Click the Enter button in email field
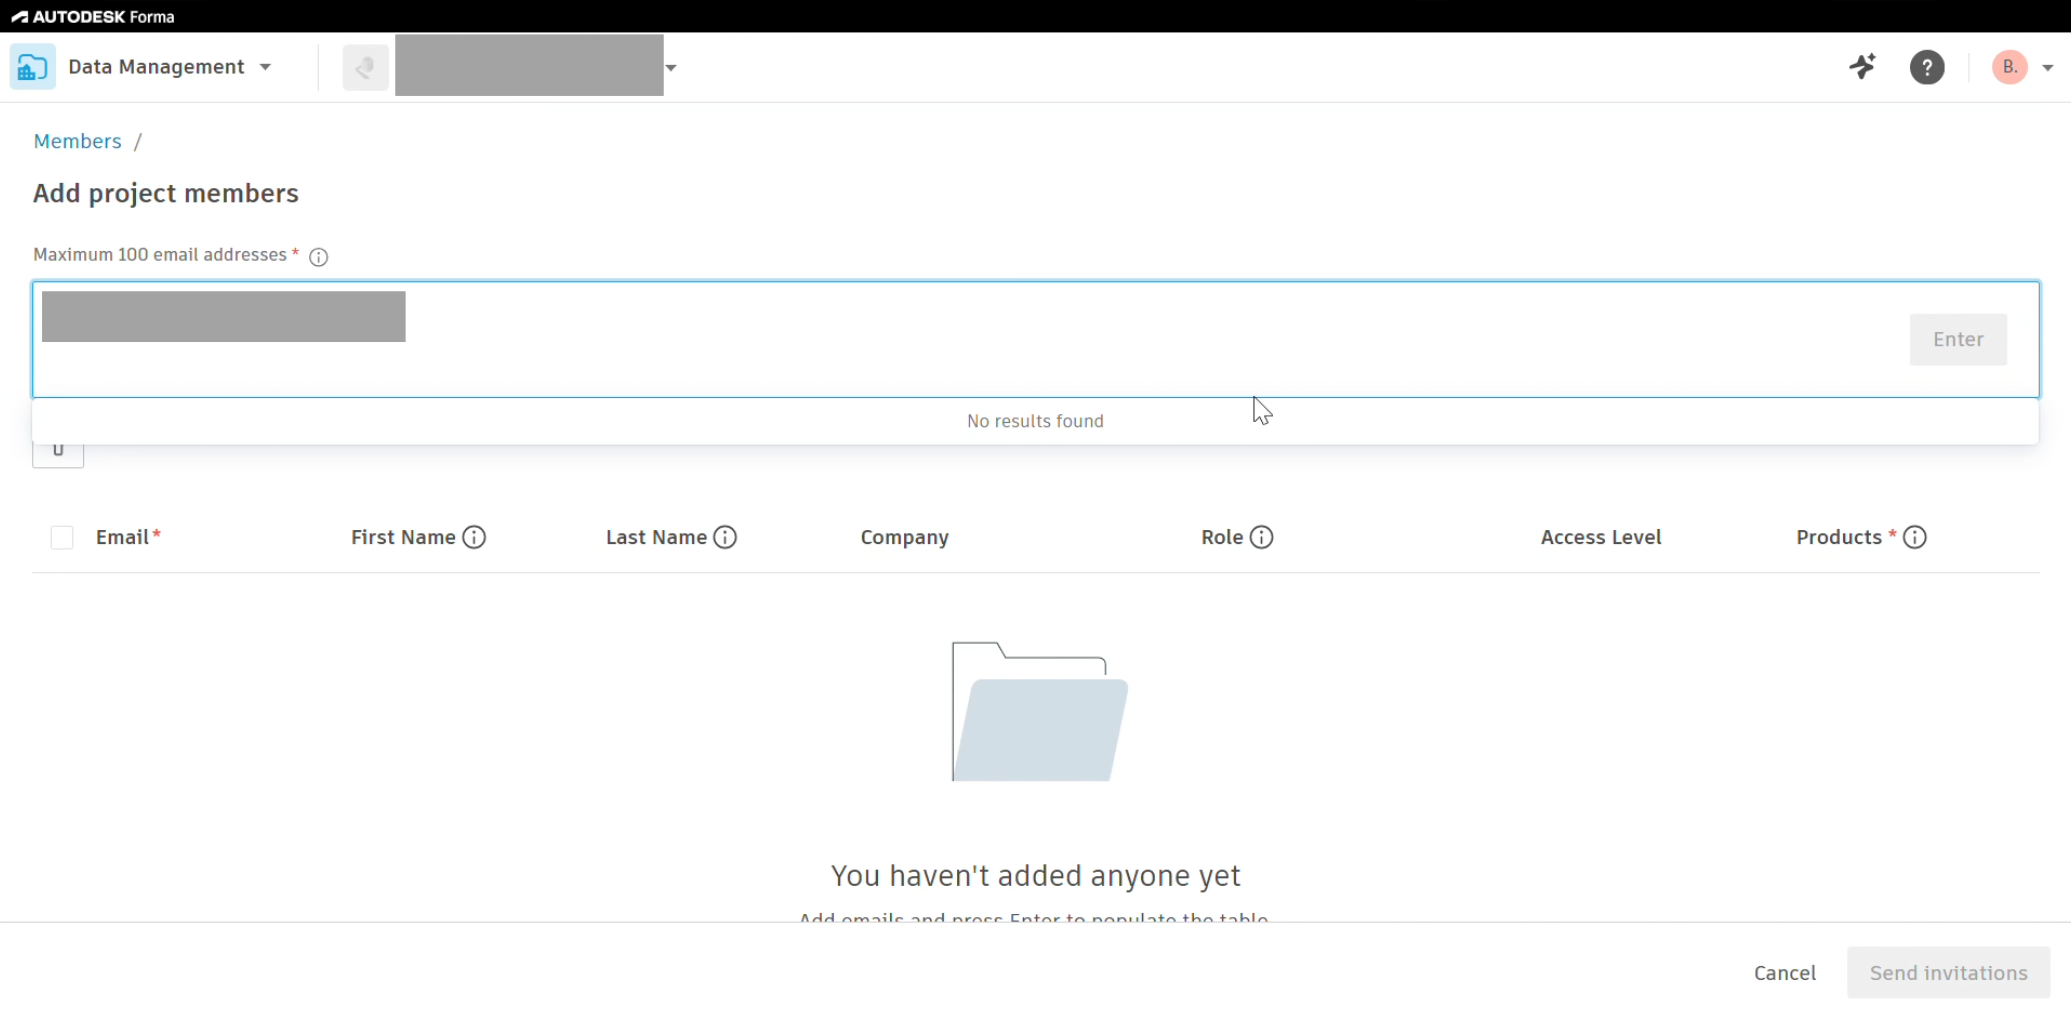The height and width of the screenshot is (1009, 2071). pyautogui.click(x=1957, y=339)
